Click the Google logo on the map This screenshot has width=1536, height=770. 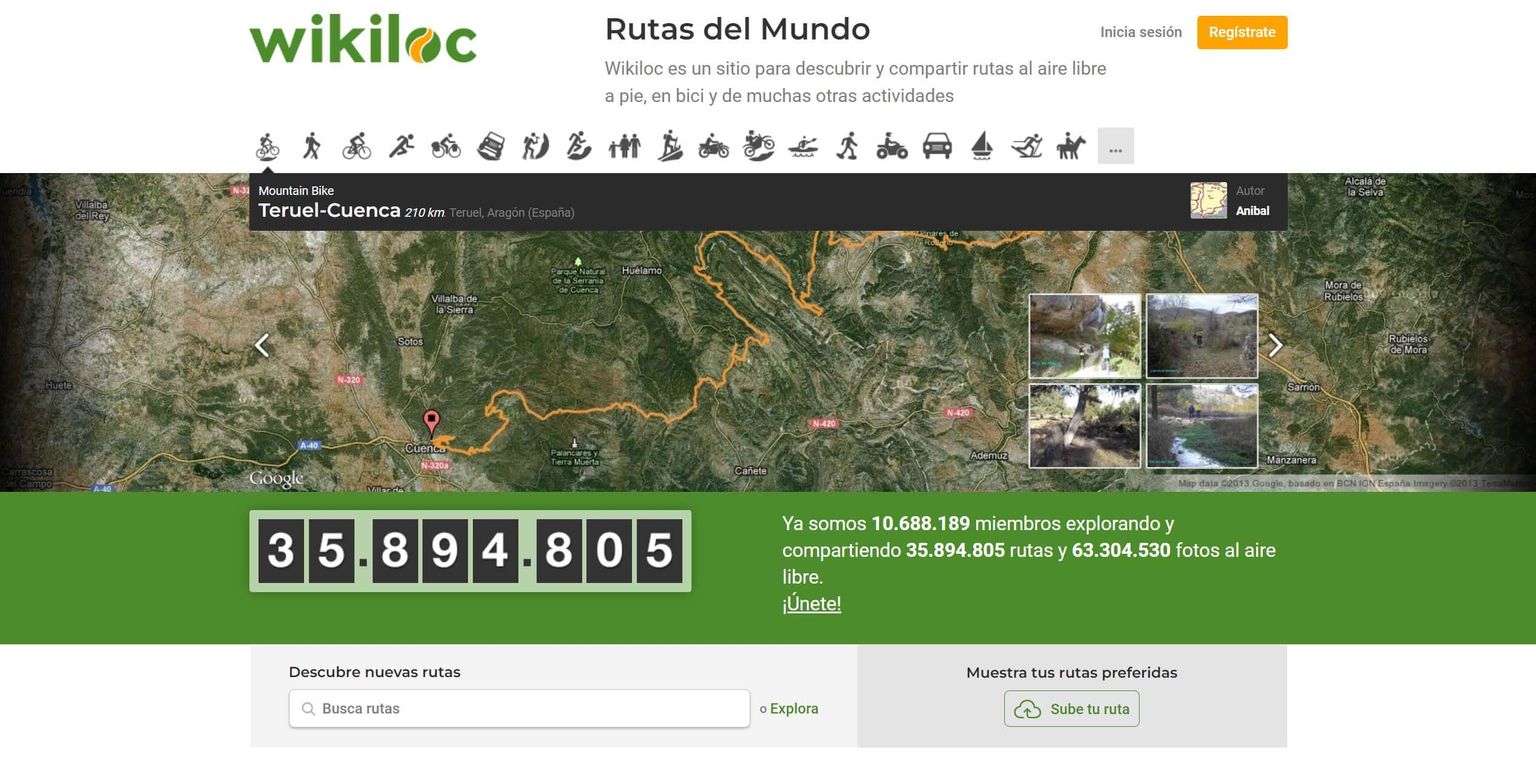pyautogui.click(x=276, y=479)
